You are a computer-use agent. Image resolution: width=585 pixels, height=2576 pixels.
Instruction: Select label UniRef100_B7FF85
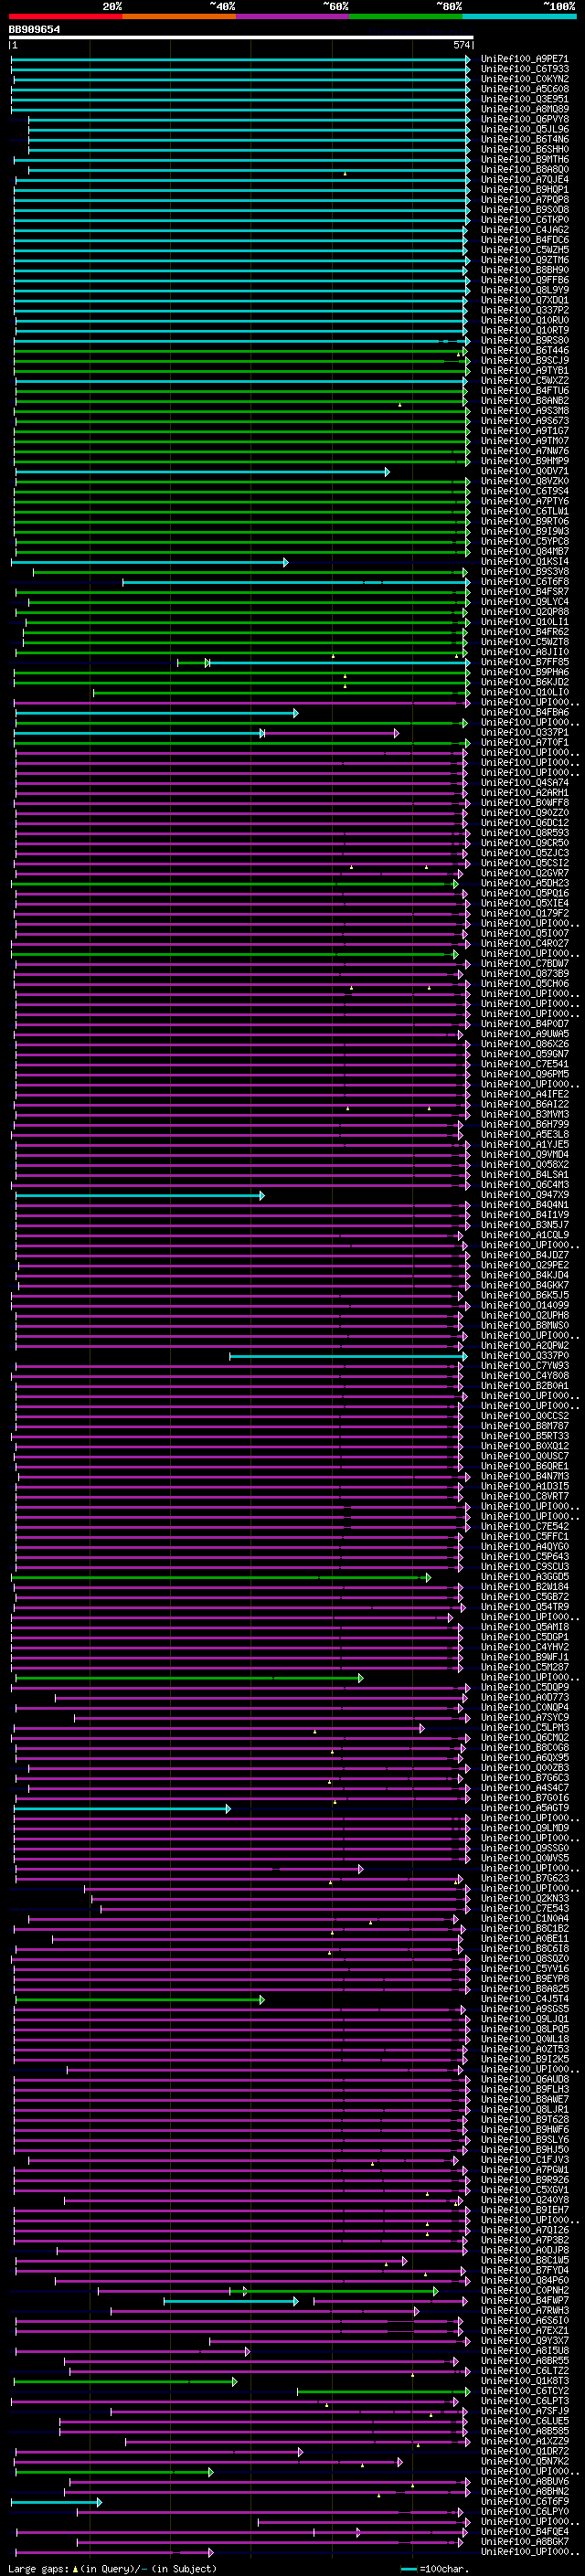(524, 662)
